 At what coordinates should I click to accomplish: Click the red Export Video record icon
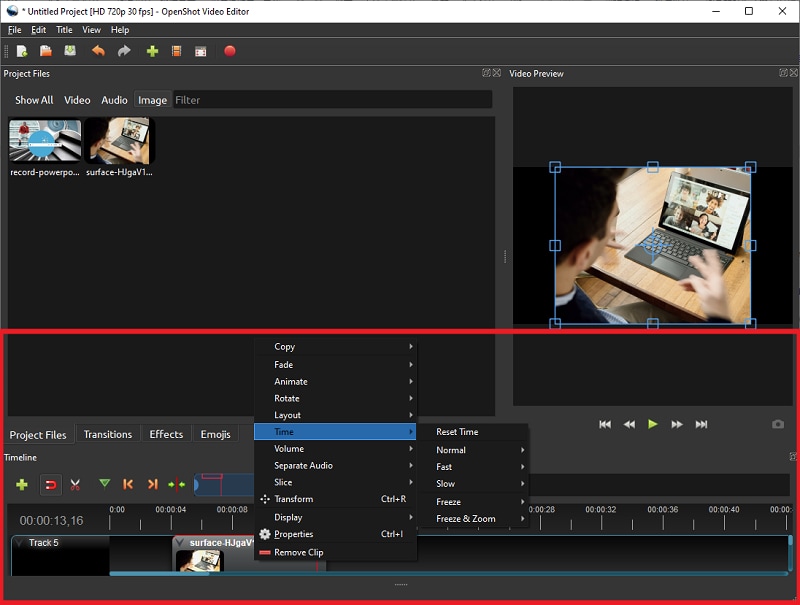[229, 51]
